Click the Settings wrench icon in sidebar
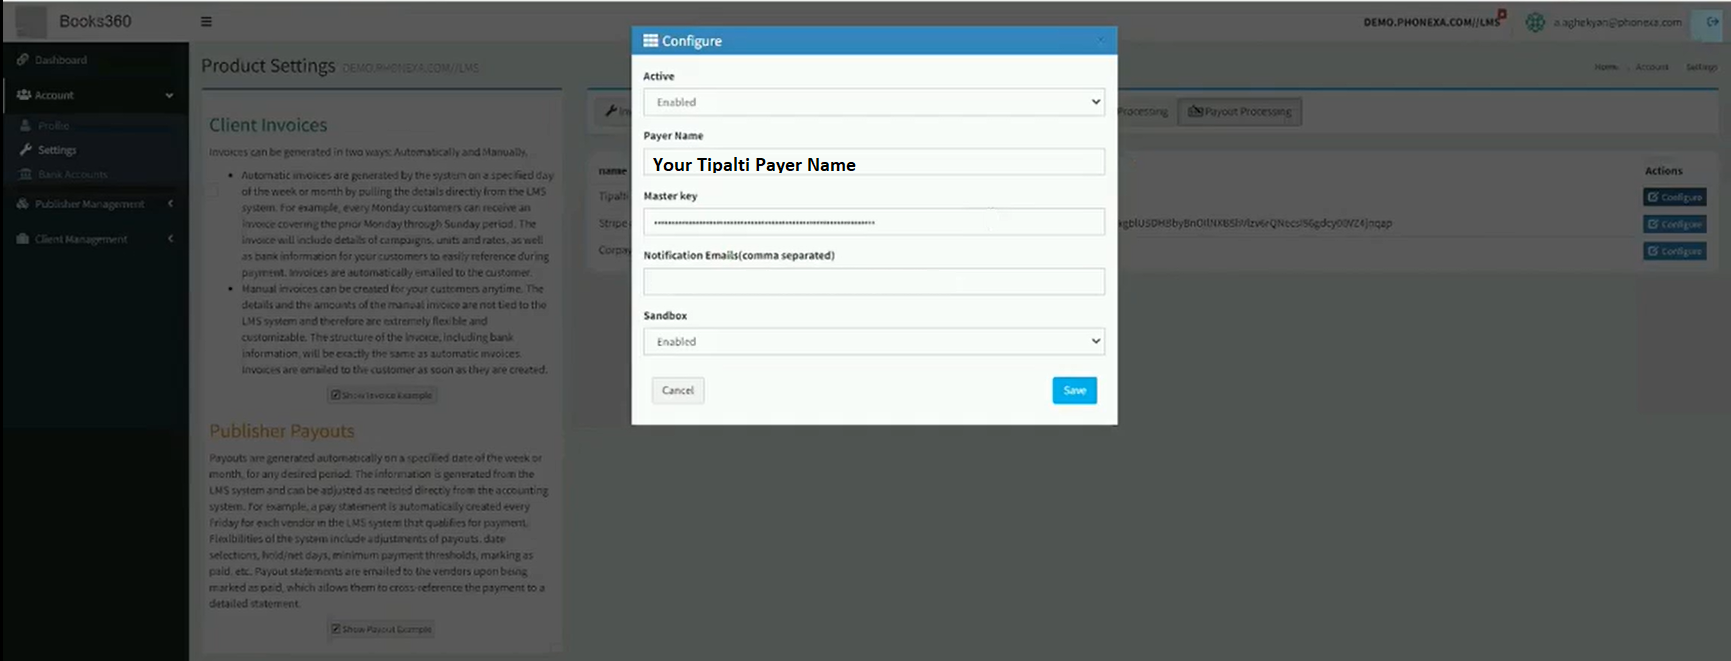Screen dimensions: 1731x661 pos(26,150)
